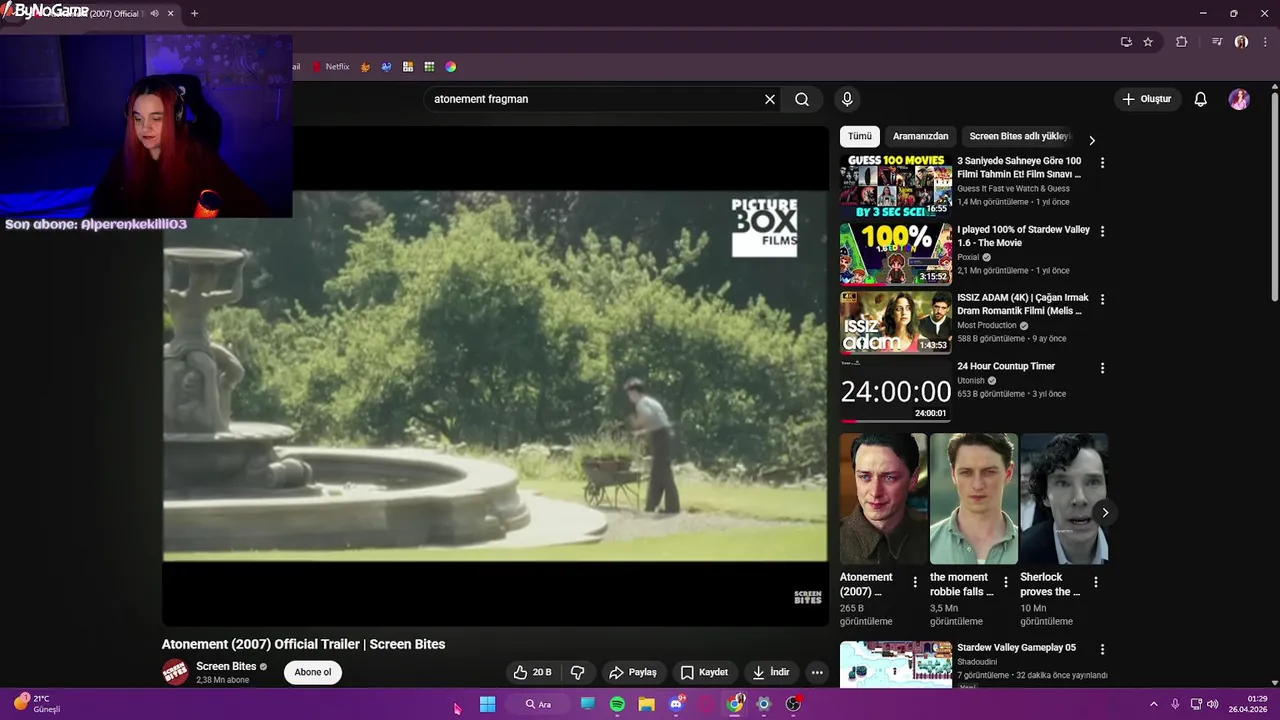The width and height of the screenshot is (1280, 720).
Task: Open Discord from the taskbar
Action: pyautogui.click(x=676, y=704)
